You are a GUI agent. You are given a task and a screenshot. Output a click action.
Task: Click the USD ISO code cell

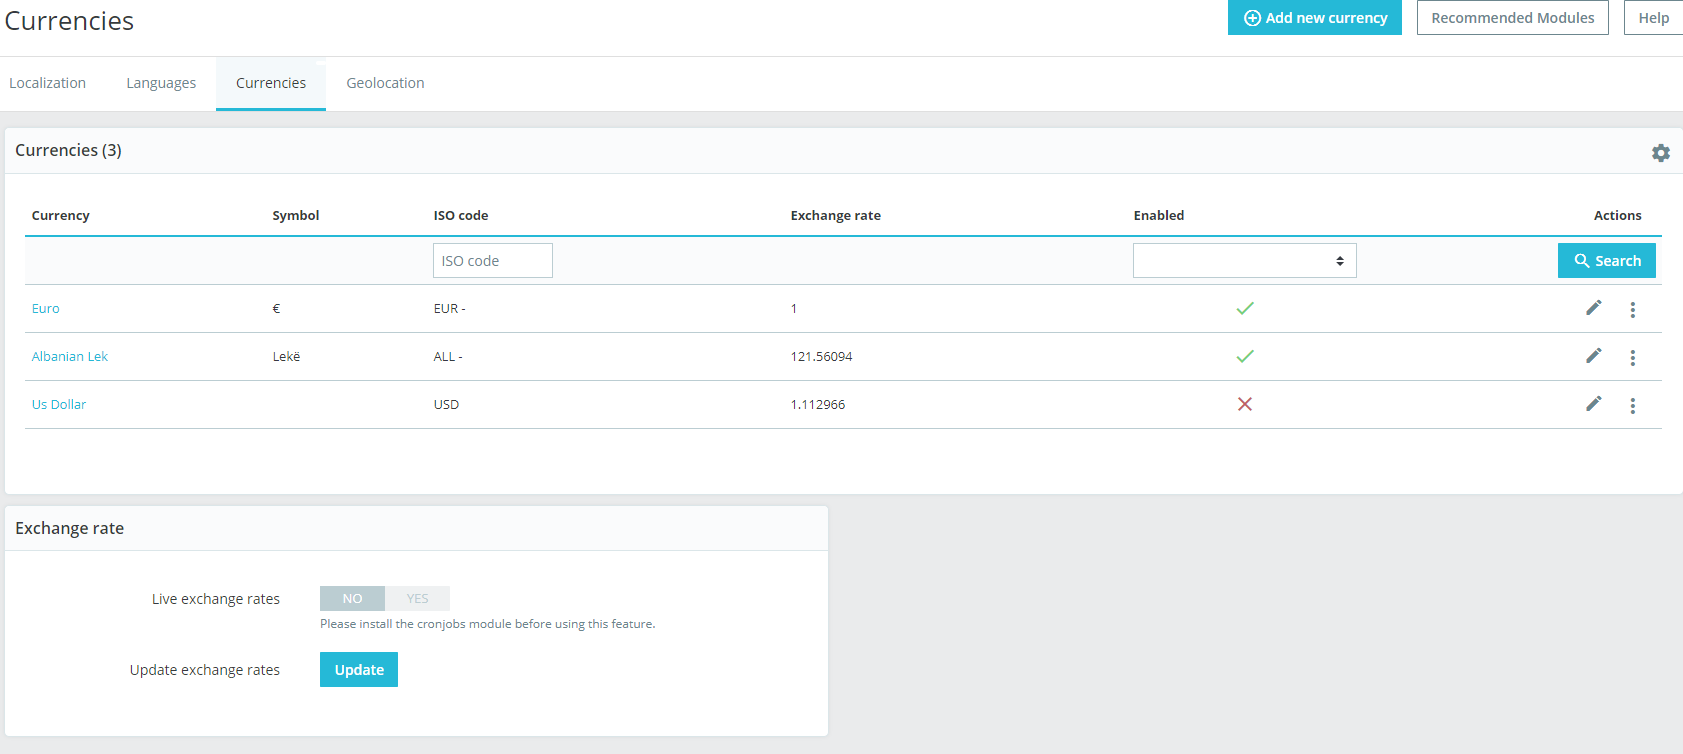coord(447,404)
